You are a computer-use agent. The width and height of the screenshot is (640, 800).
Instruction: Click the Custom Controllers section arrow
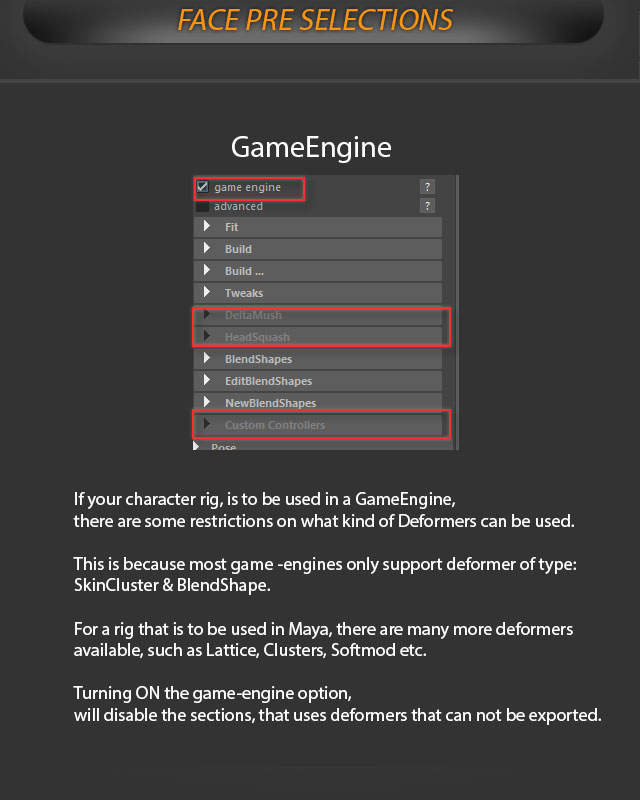click(x=207, y=424)
